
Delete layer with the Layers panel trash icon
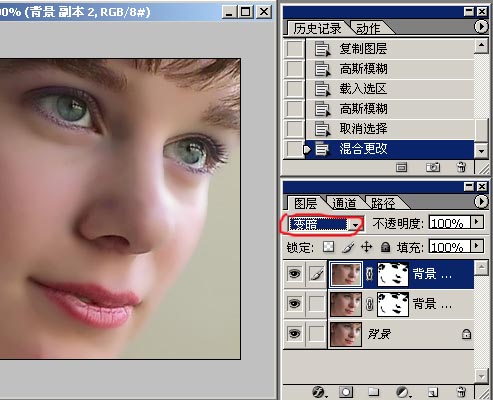(461, 392)
